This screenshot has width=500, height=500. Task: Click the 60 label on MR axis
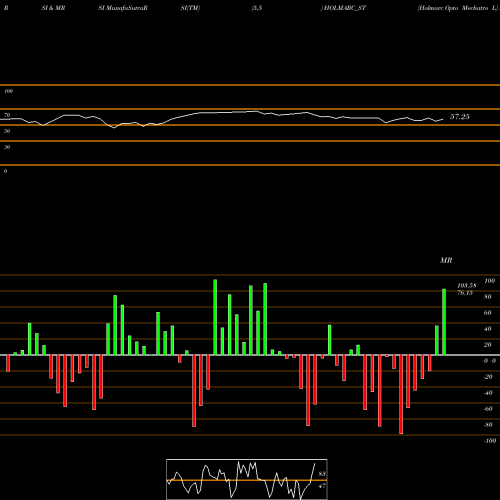tap(488, 313)
